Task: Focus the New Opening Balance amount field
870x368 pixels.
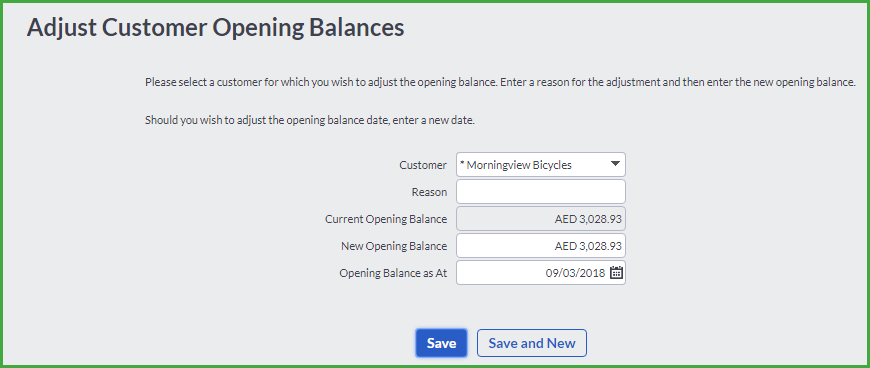Action: (x=541, y=246)
